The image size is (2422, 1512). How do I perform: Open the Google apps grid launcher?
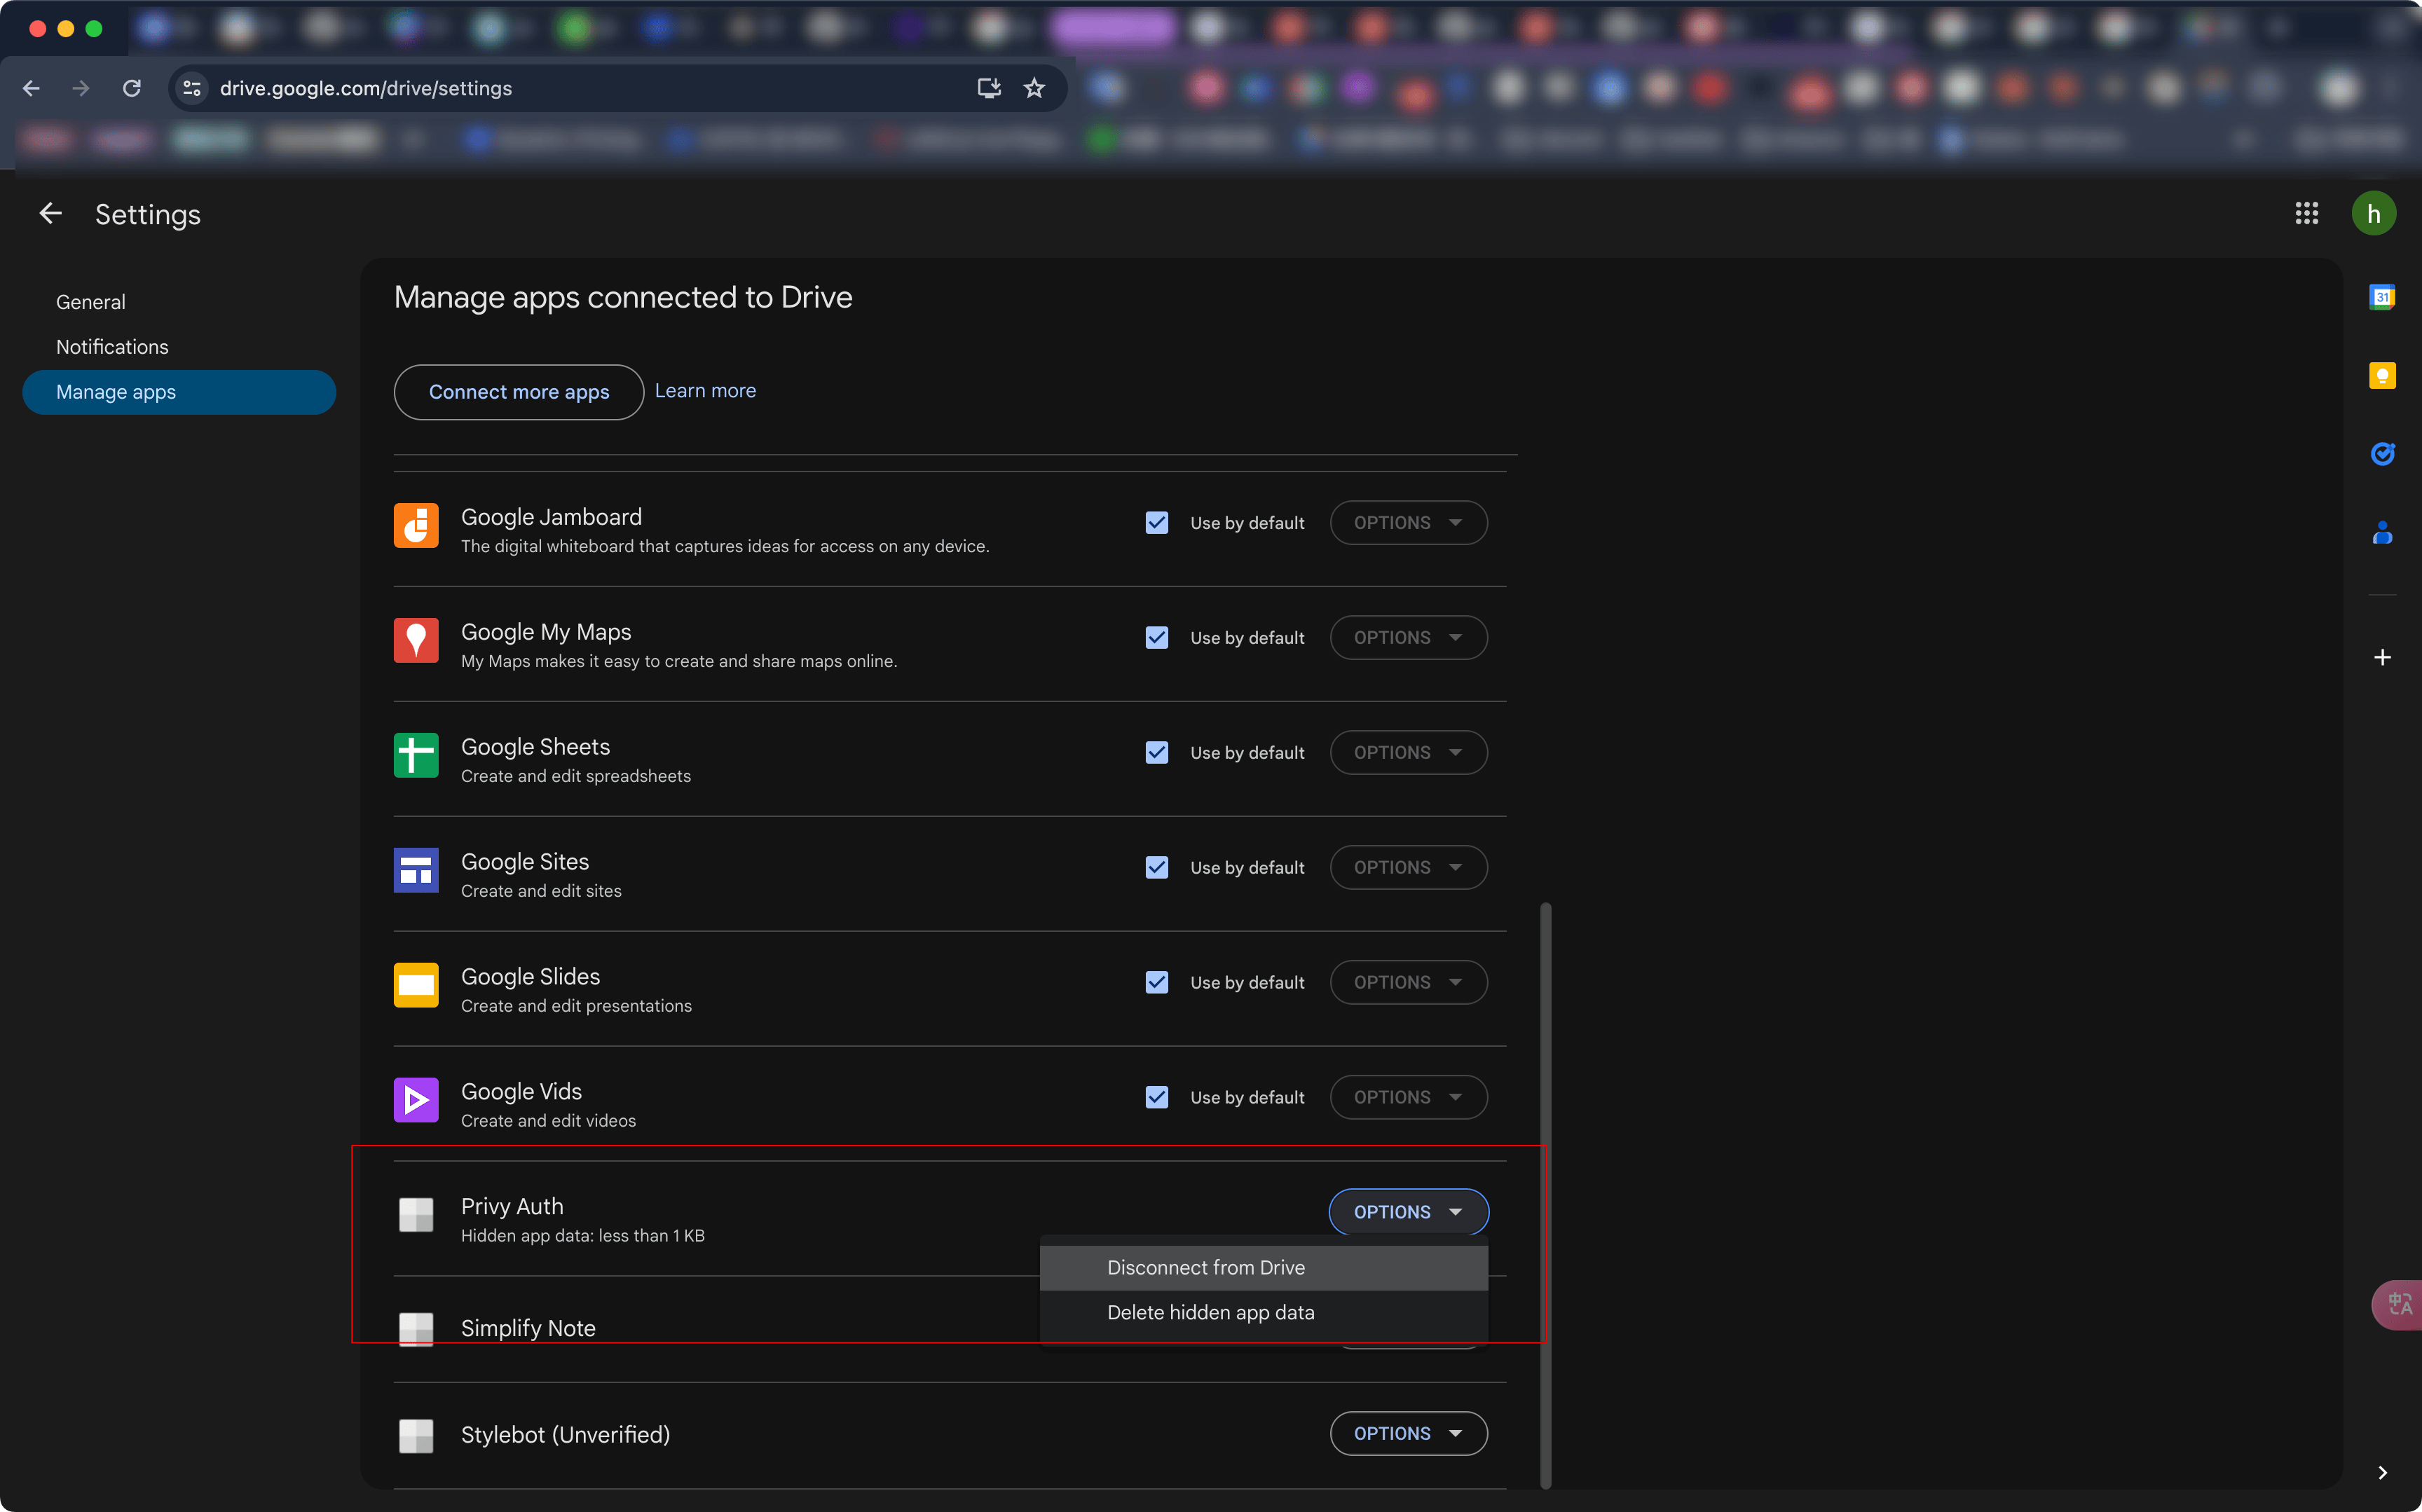pyautogui.click(x=2306, y=213)
